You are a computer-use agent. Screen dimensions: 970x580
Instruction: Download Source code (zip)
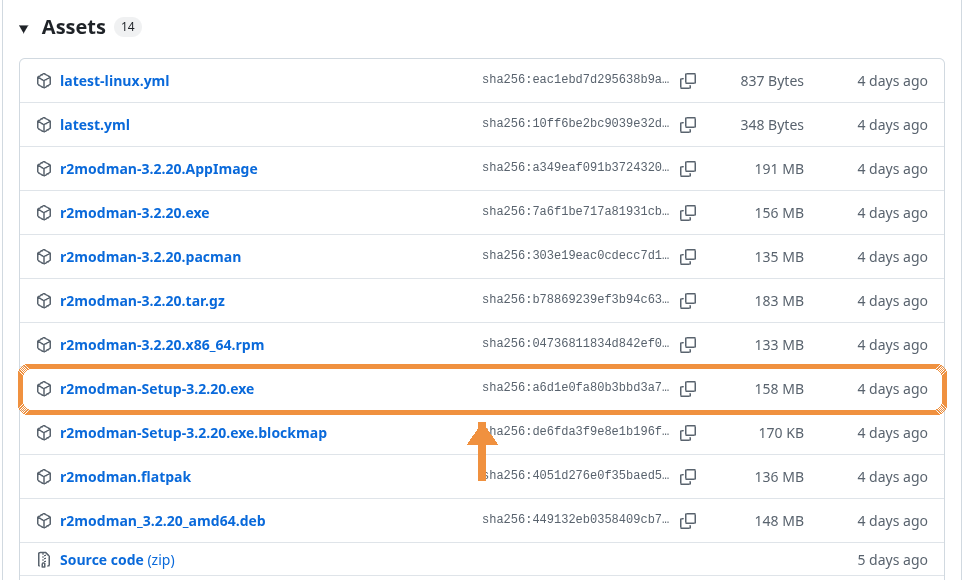(118, 560)
